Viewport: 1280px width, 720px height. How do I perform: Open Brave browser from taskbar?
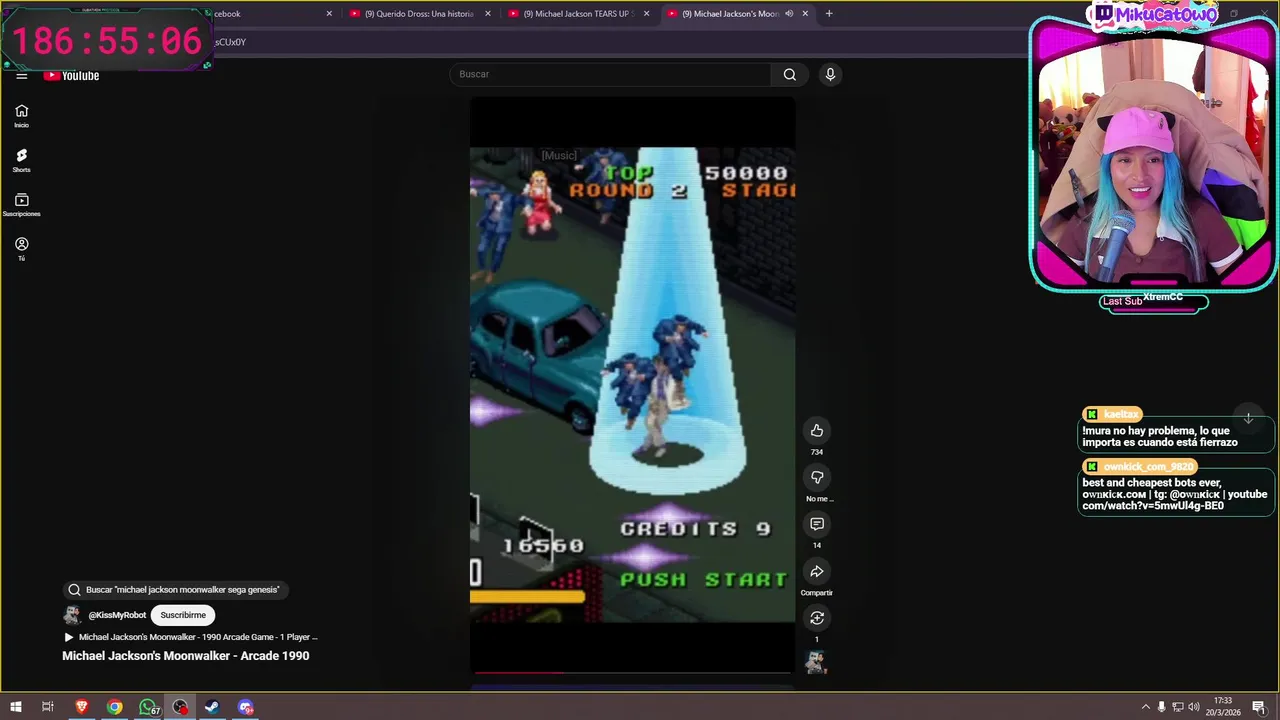[82, 707]
